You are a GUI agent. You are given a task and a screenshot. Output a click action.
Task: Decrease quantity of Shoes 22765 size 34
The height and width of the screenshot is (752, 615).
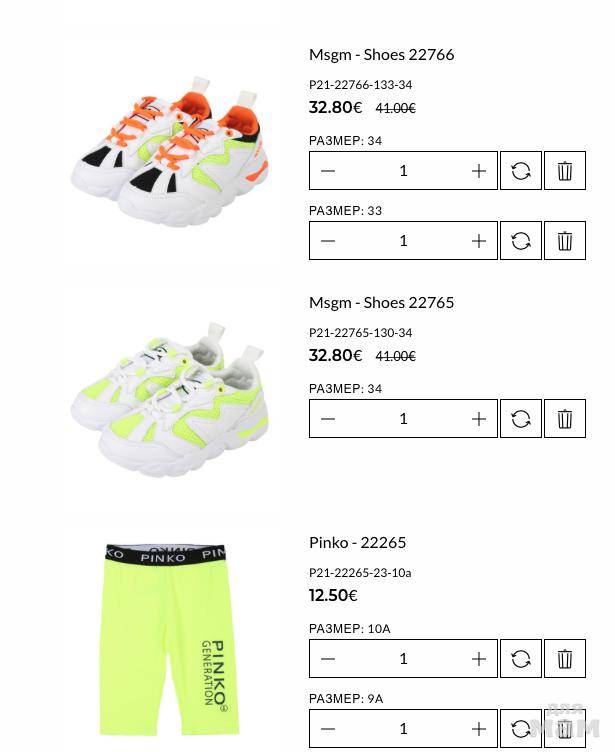point(328,419)
